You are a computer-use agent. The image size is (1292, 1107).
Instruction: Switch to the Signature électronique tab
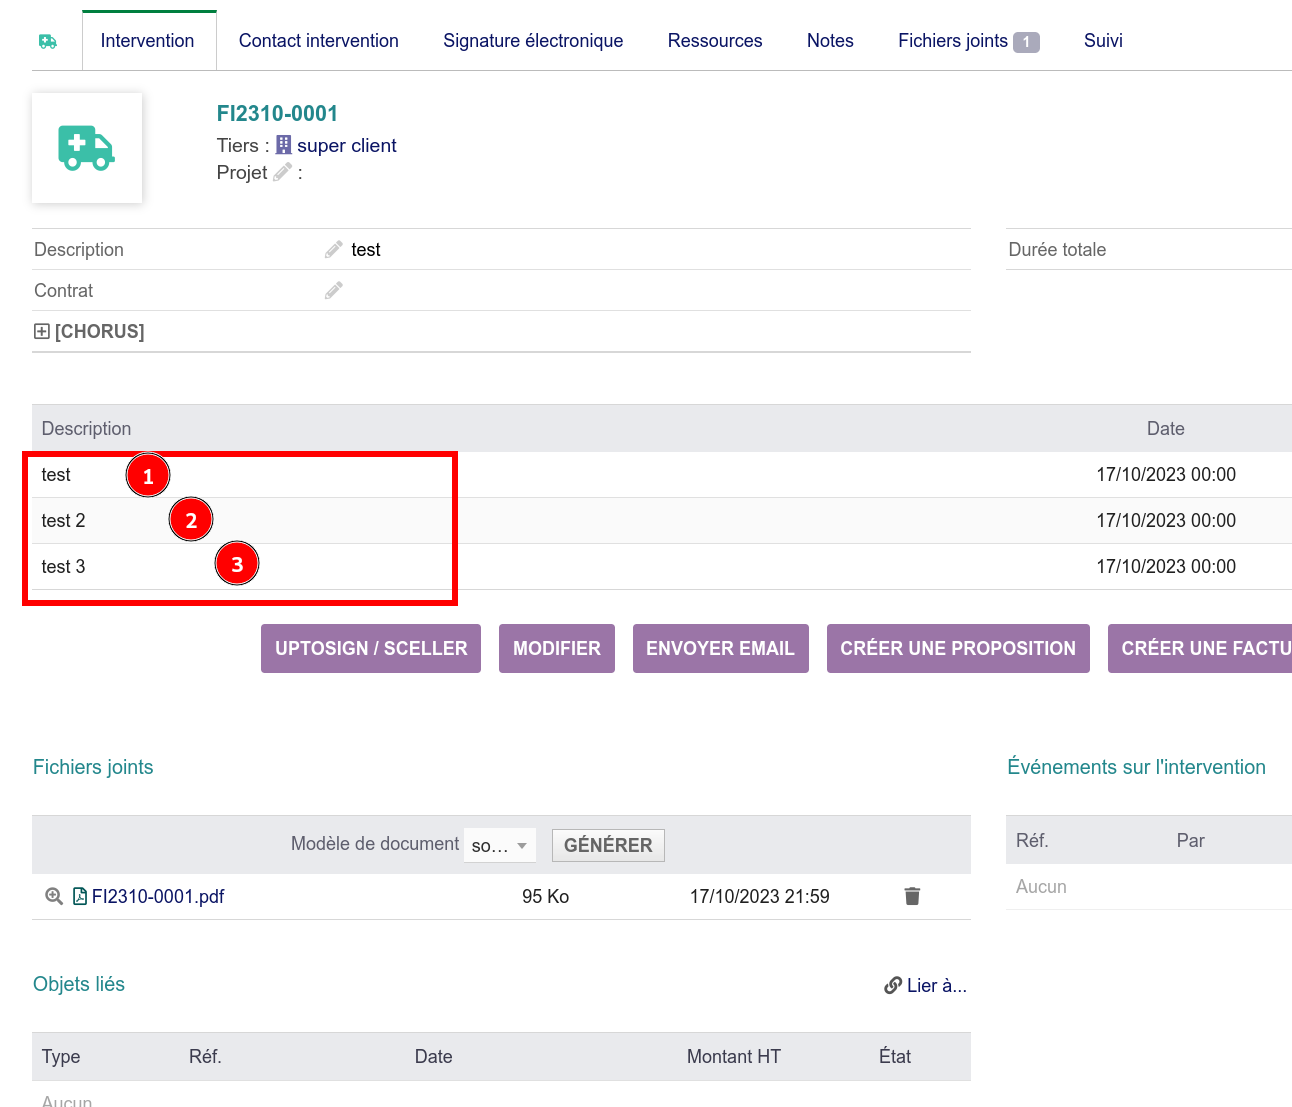533,40
